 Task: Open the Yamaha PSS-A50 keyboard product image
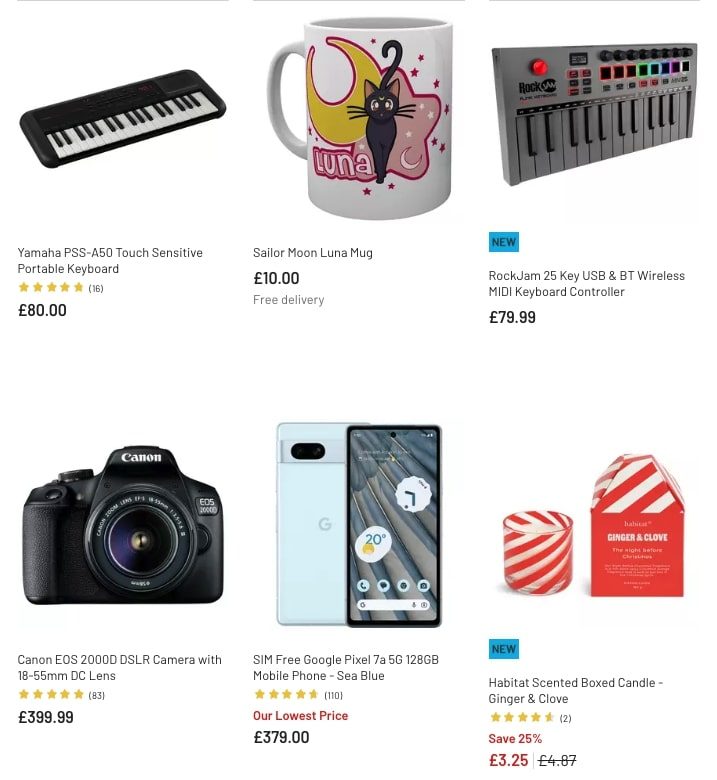tap(123, 118)
